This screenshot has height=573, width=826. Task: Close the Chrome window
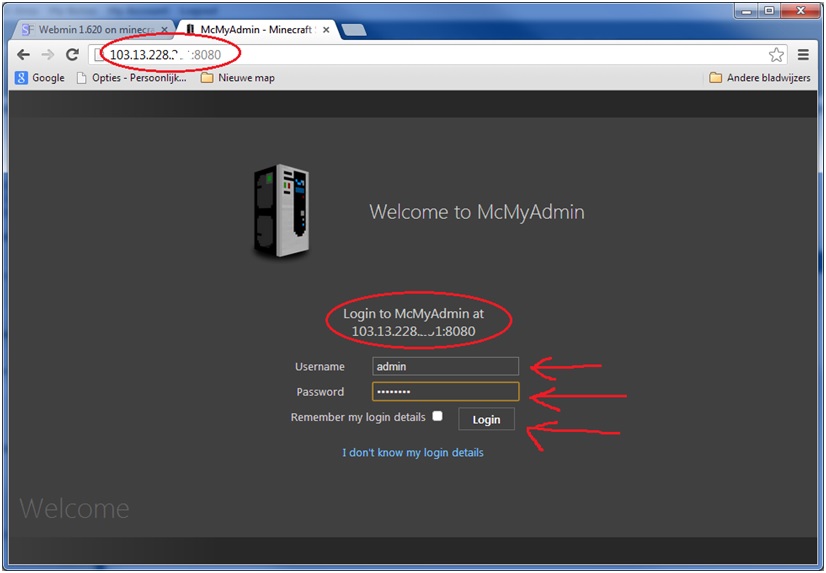click(801, 11)
